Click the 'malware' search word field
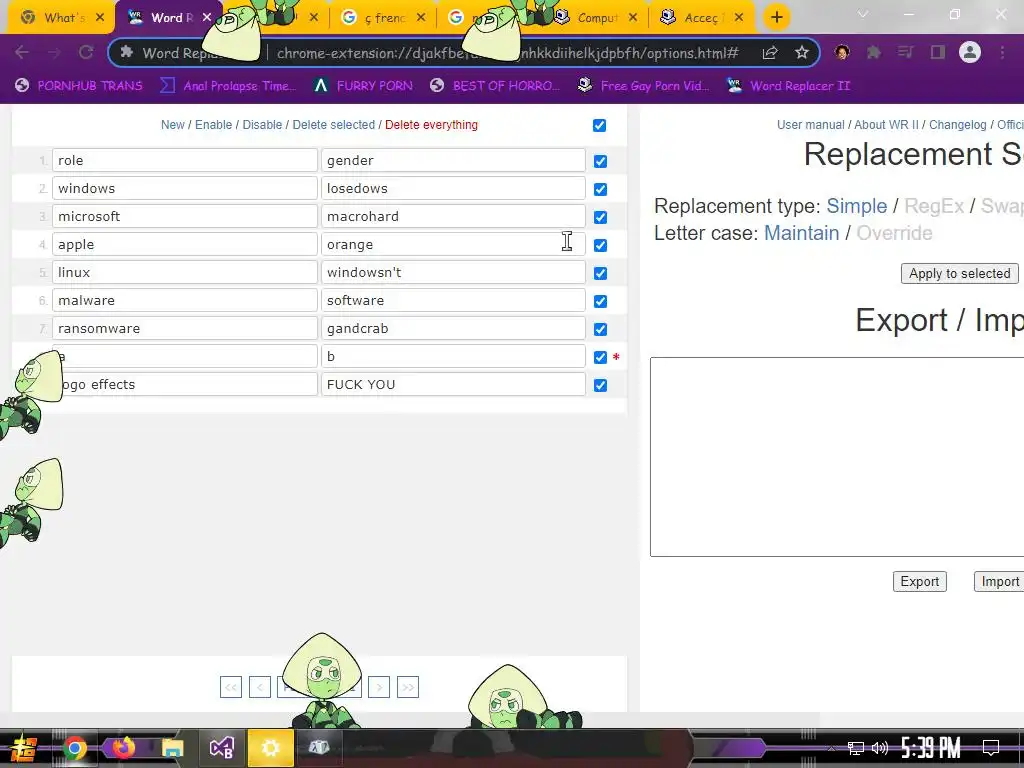The height and width of the screenshot is (768, 1024). click(x=185, y=300)
